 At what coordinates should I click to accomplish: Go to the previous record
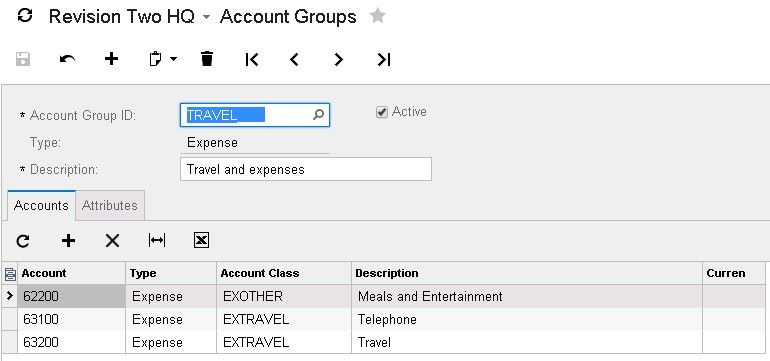coord(295,59)
